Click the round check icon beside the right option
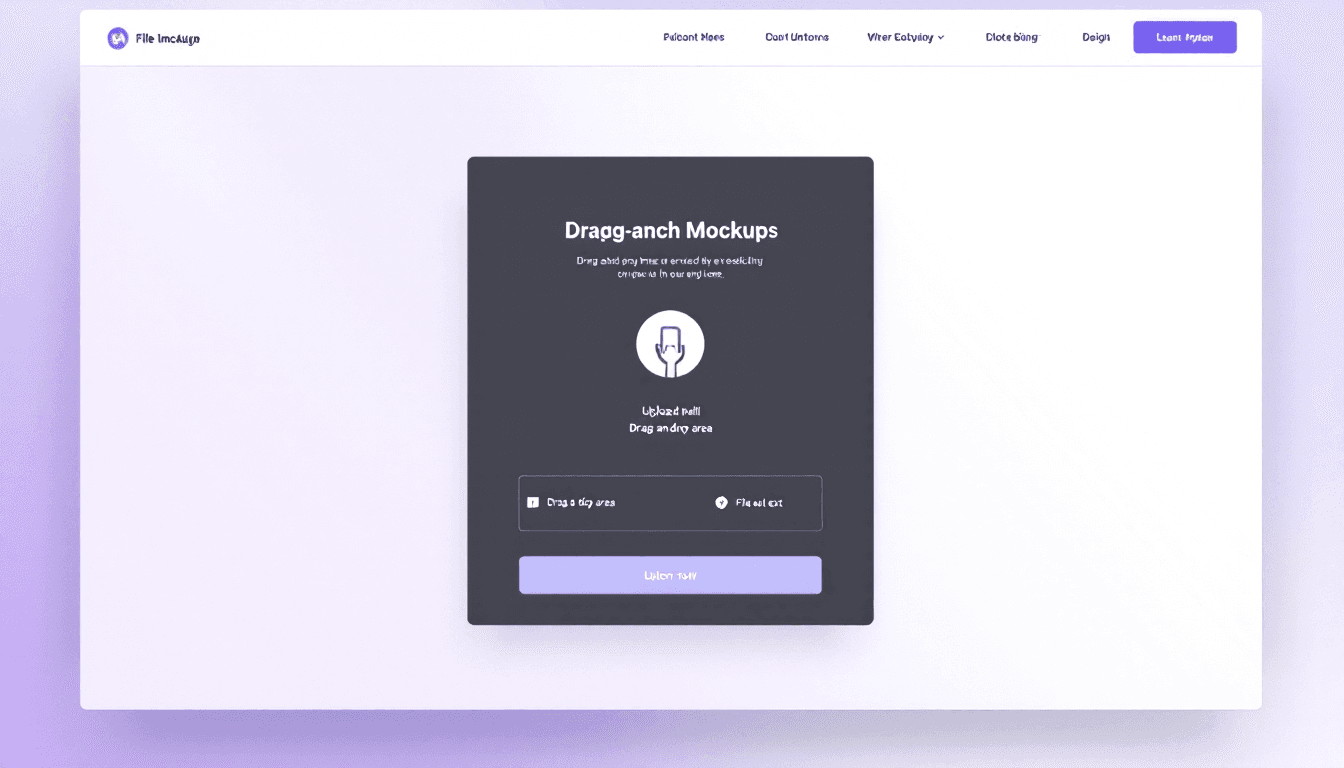This screenshot has width=1344, height=768. pos(721,502)
